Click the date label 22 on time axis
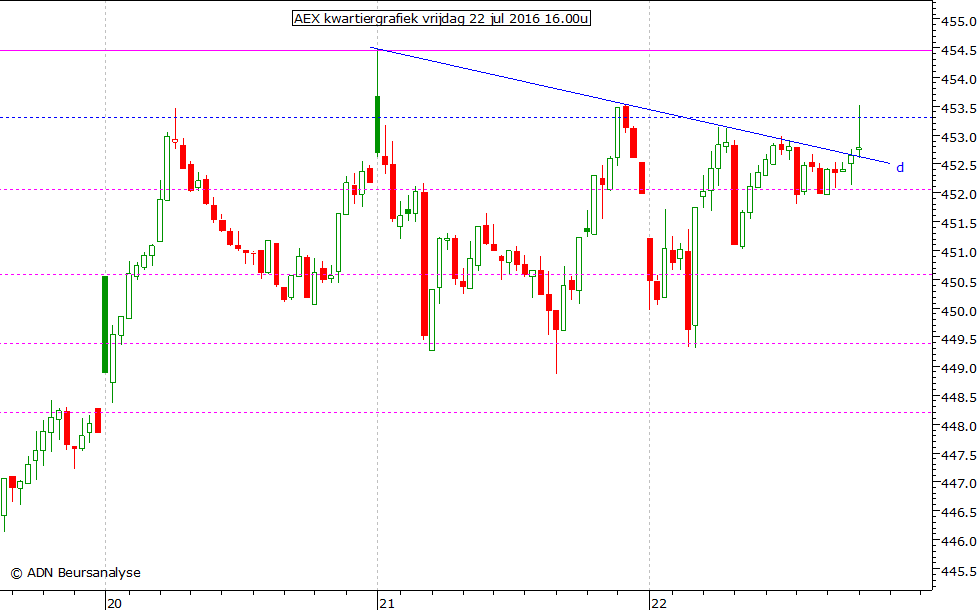 (659, 603)
